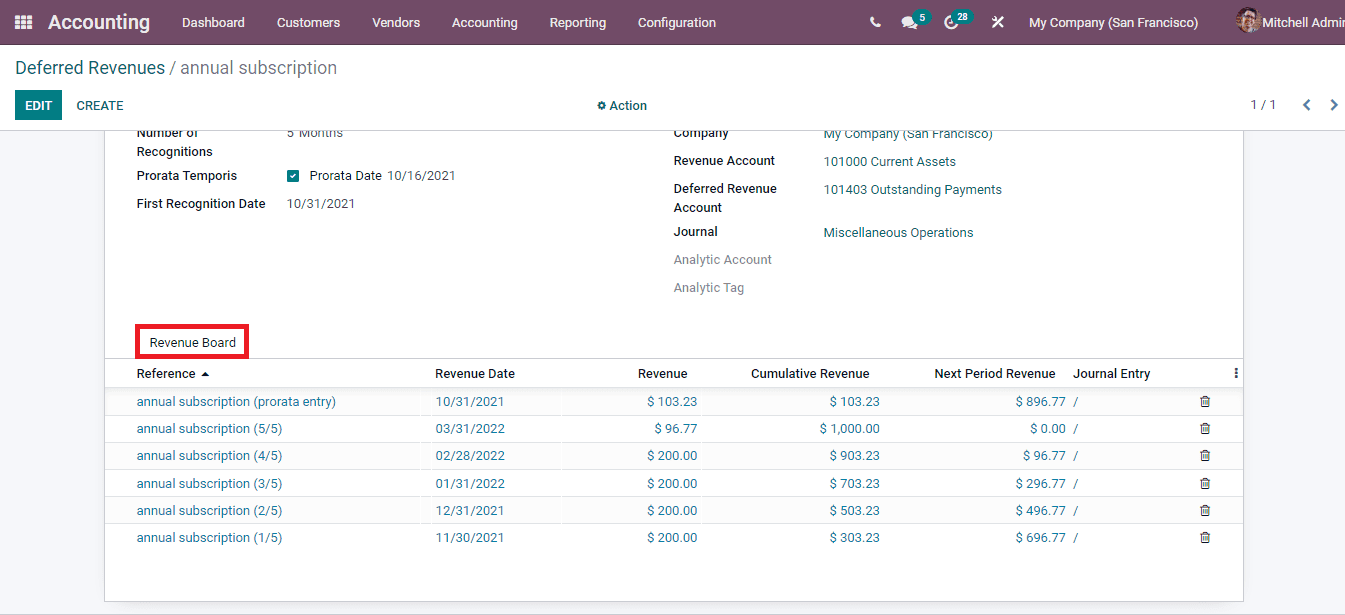Open the phone call icon in the top bar
The image size is (1345, 615).
pos(875,22)
